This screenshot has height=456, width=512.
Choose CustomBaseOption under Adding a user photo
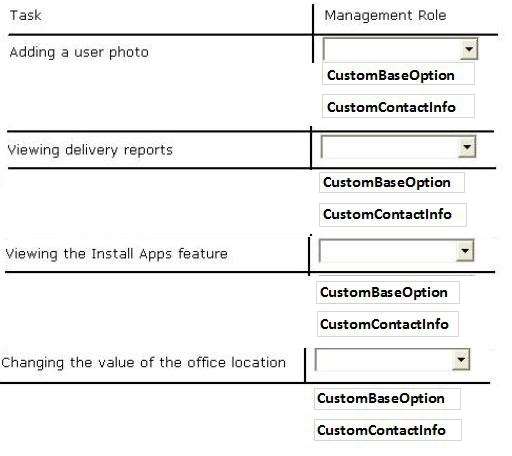(x=398, y=75)
